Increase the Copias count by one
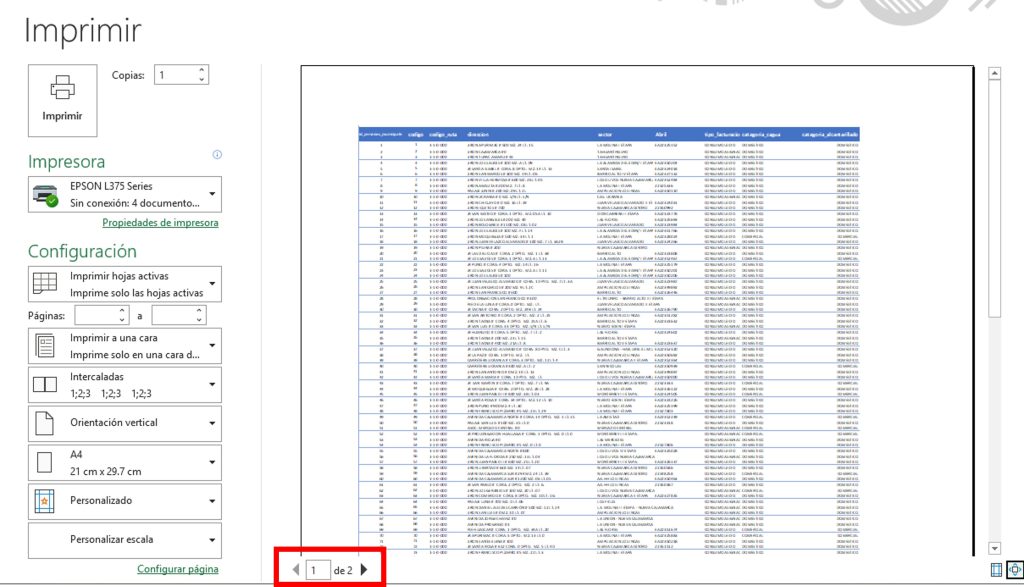Screen dimensions: 1024x587 point(203,70)
